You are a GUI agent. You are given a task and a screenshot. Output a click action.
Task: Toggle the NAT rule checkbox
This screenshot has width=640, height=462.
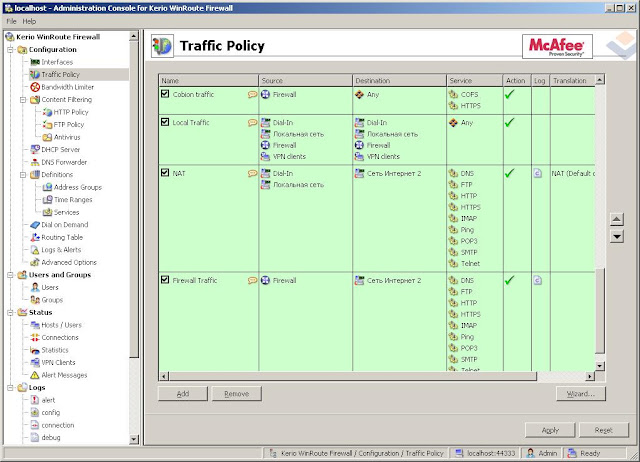point(165,173)
